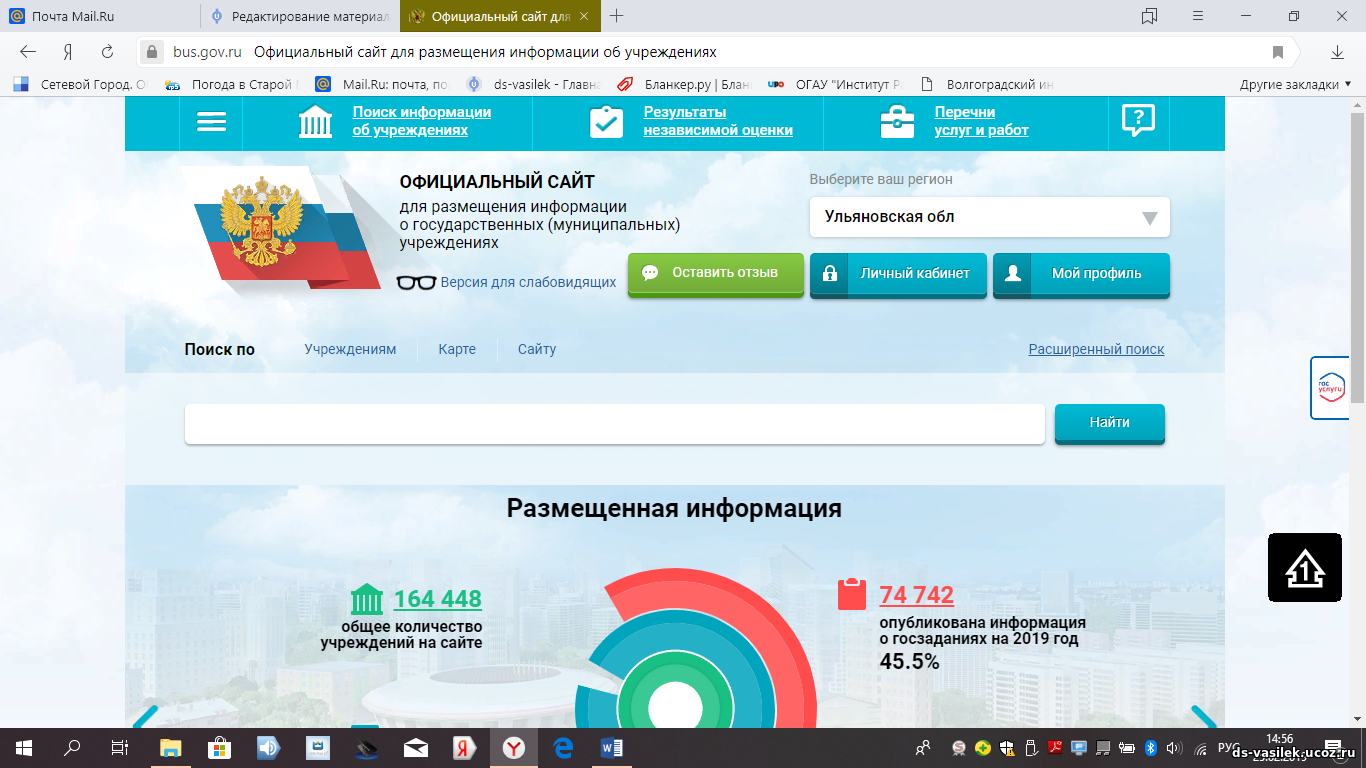Click the '74 742' published info link
Image resolution: width=1366 pixels, height=768 pixels.
917,595
